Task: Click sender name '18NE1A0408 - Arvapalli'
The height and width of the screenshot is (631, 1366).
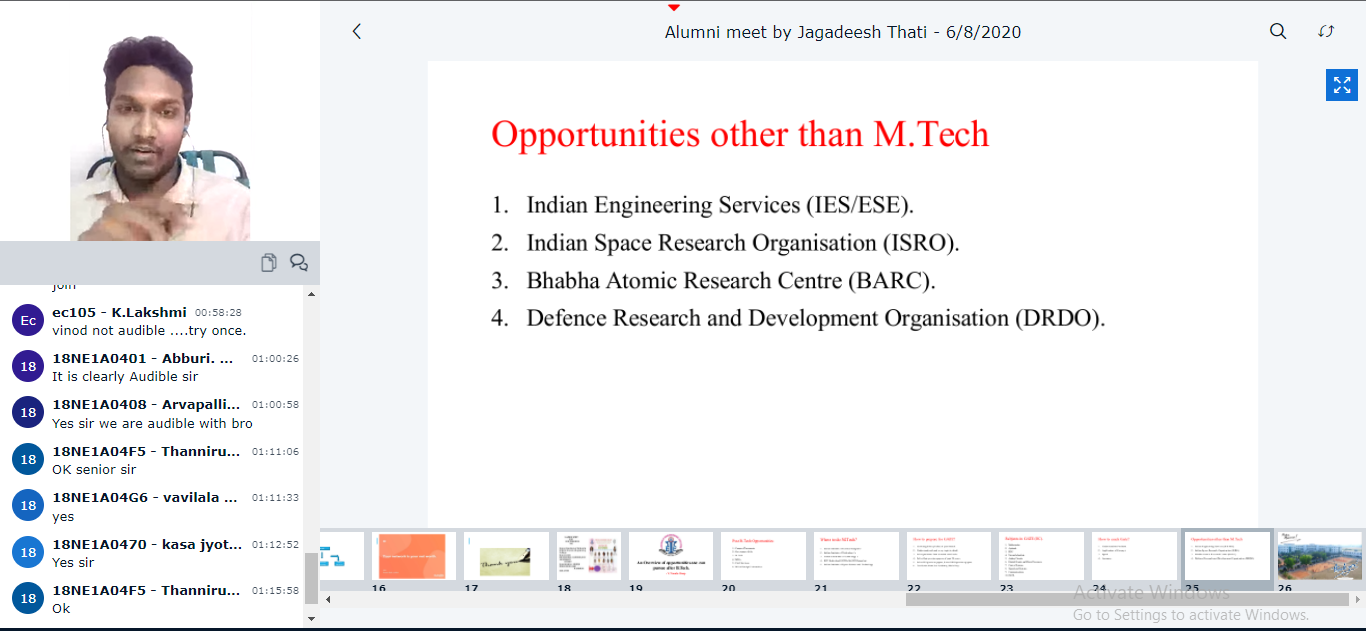Action: (146, 404)
